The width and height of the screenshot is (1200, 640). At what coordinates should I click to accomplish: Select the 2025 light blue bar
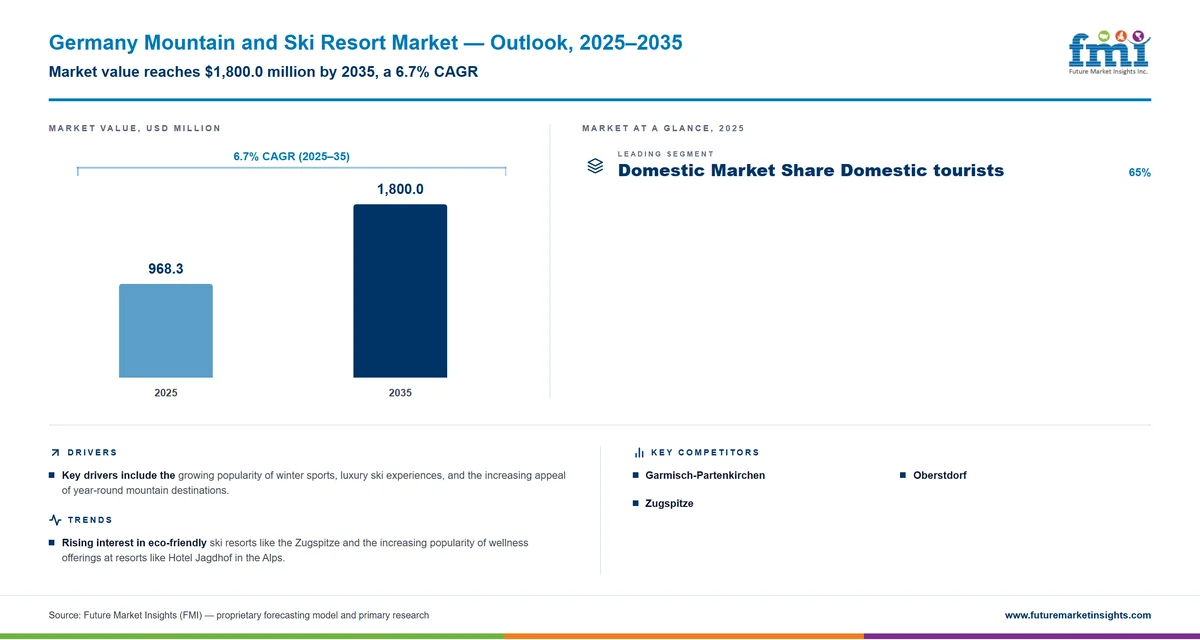point(166,331)
